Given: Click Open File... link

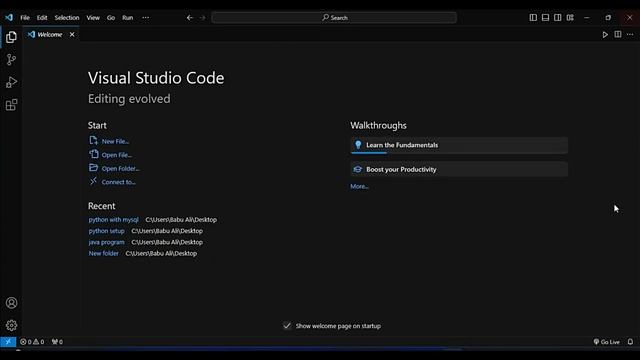Looking at the screenshot, I should (x=117, y=155).
